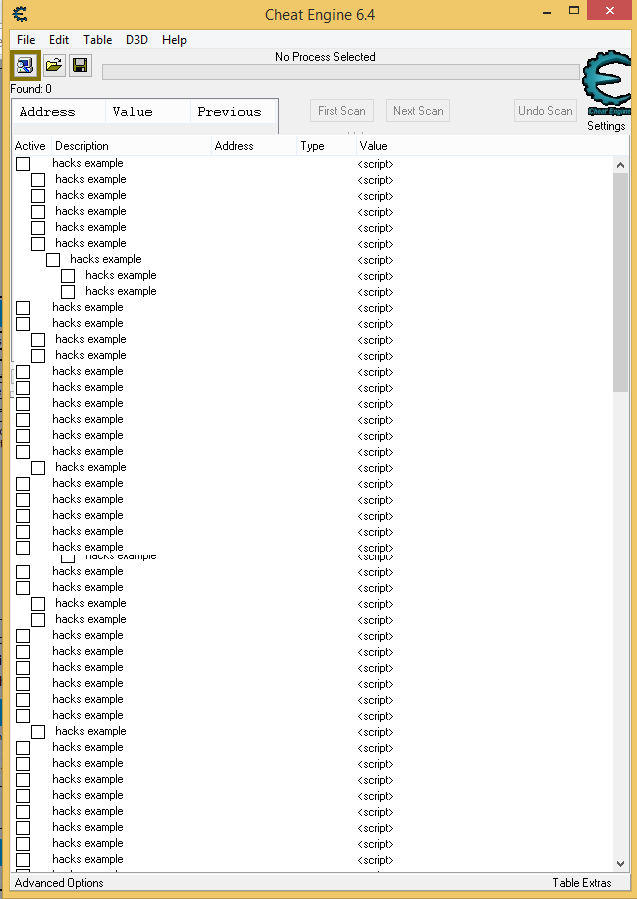Click the Cheat Engine title bar icon
Screen dimensions: 637x899
tap(20, 13)
